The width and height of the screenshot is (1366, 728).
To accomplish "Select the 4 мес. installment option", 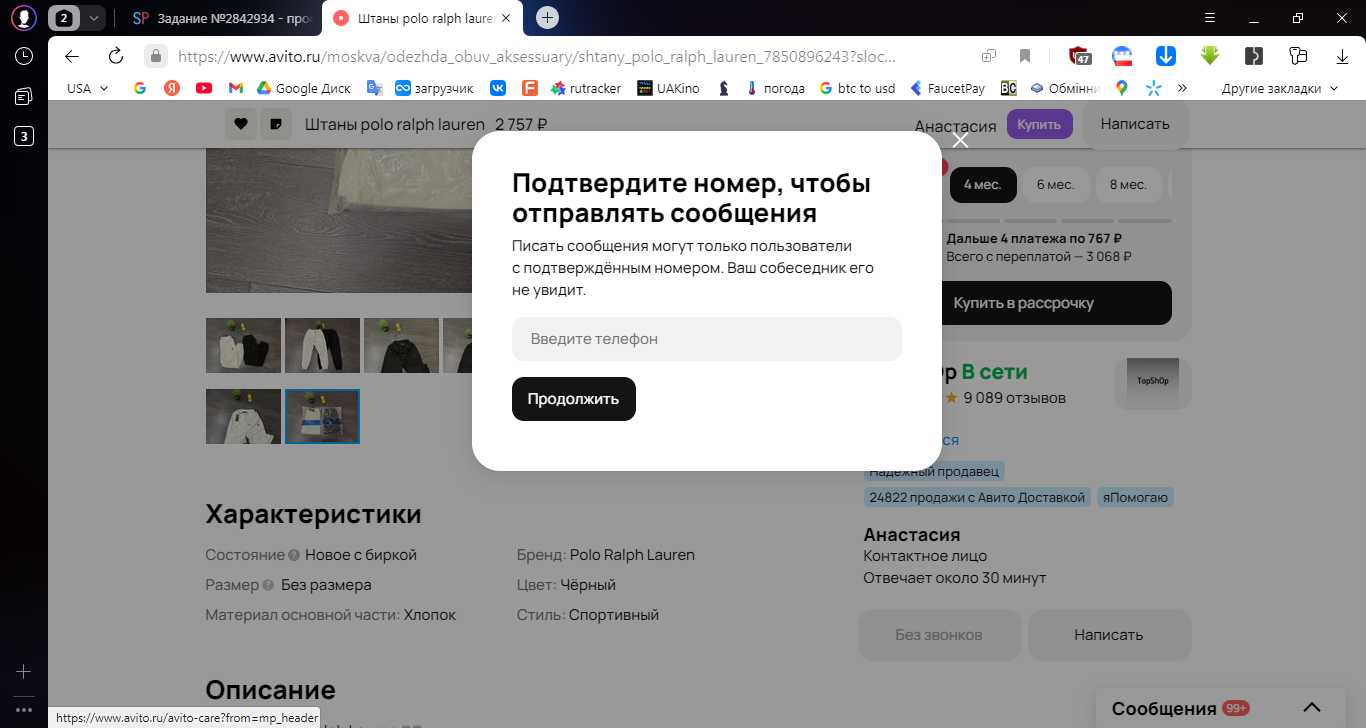I will (983, 185).
